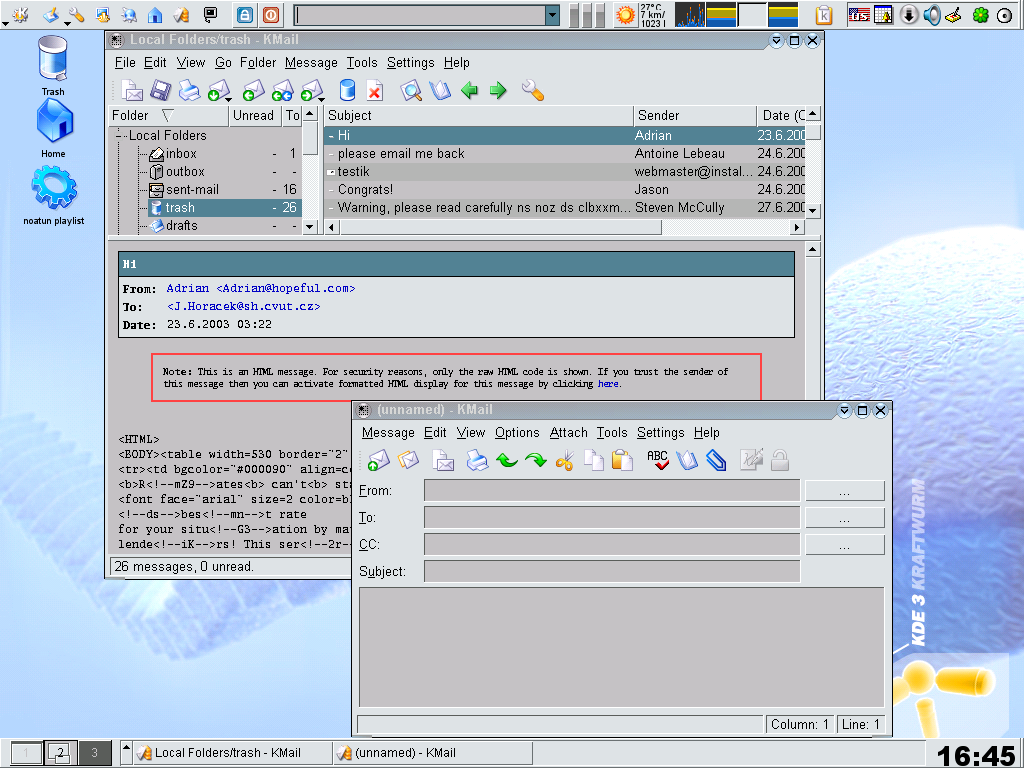Attach a file using the paperclip icon
Screen dimensions: 1024x768
point(716,460)
